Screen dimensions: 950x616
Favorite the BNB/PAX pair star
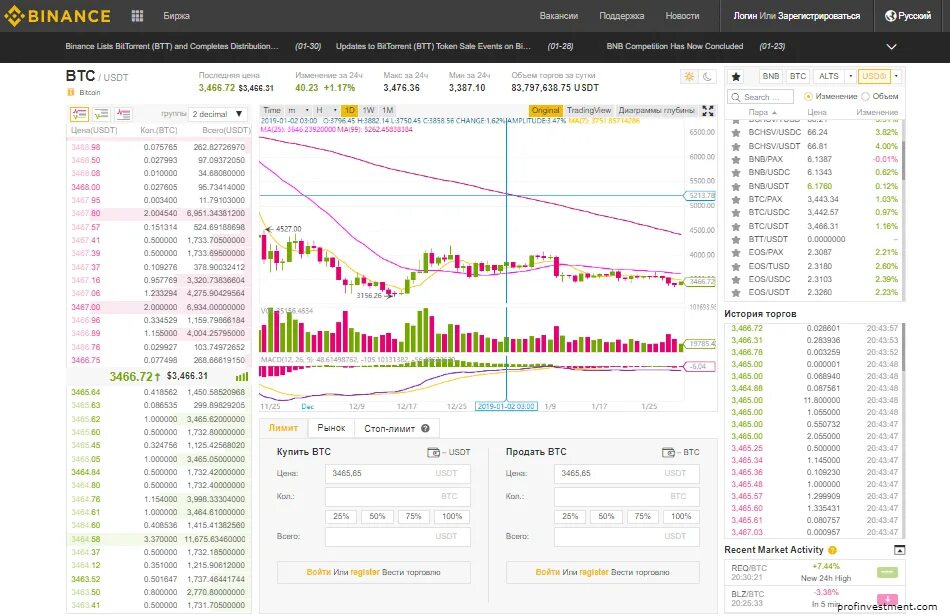tap(736, 160)
